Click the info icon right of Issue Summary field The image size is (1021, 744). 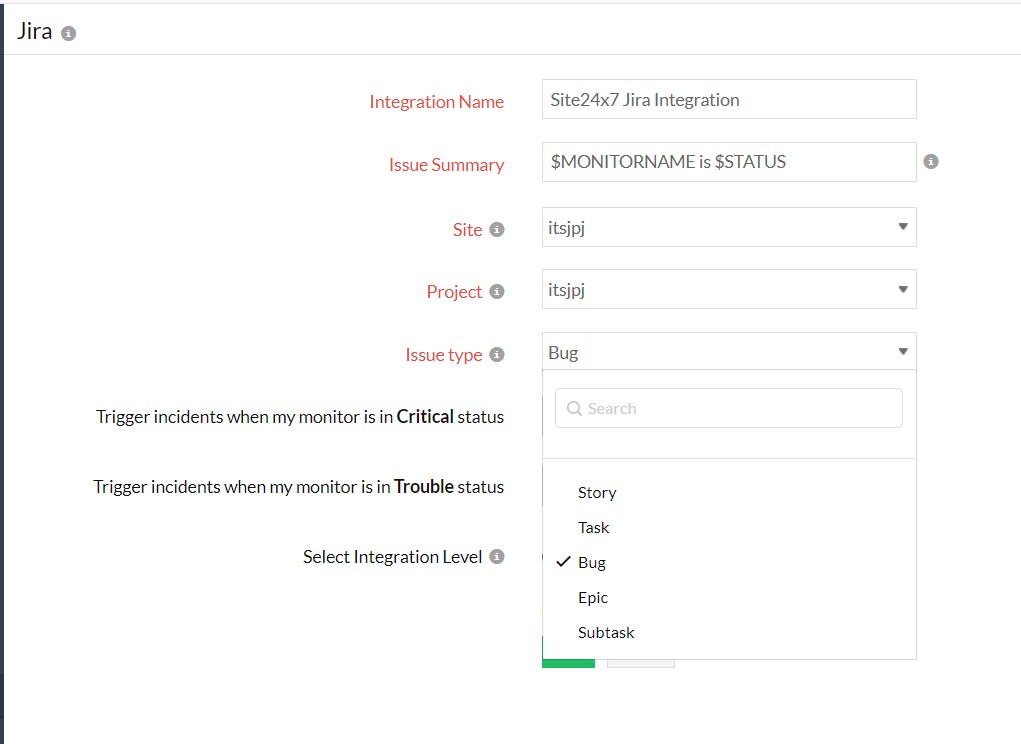[x=931, y=161]
